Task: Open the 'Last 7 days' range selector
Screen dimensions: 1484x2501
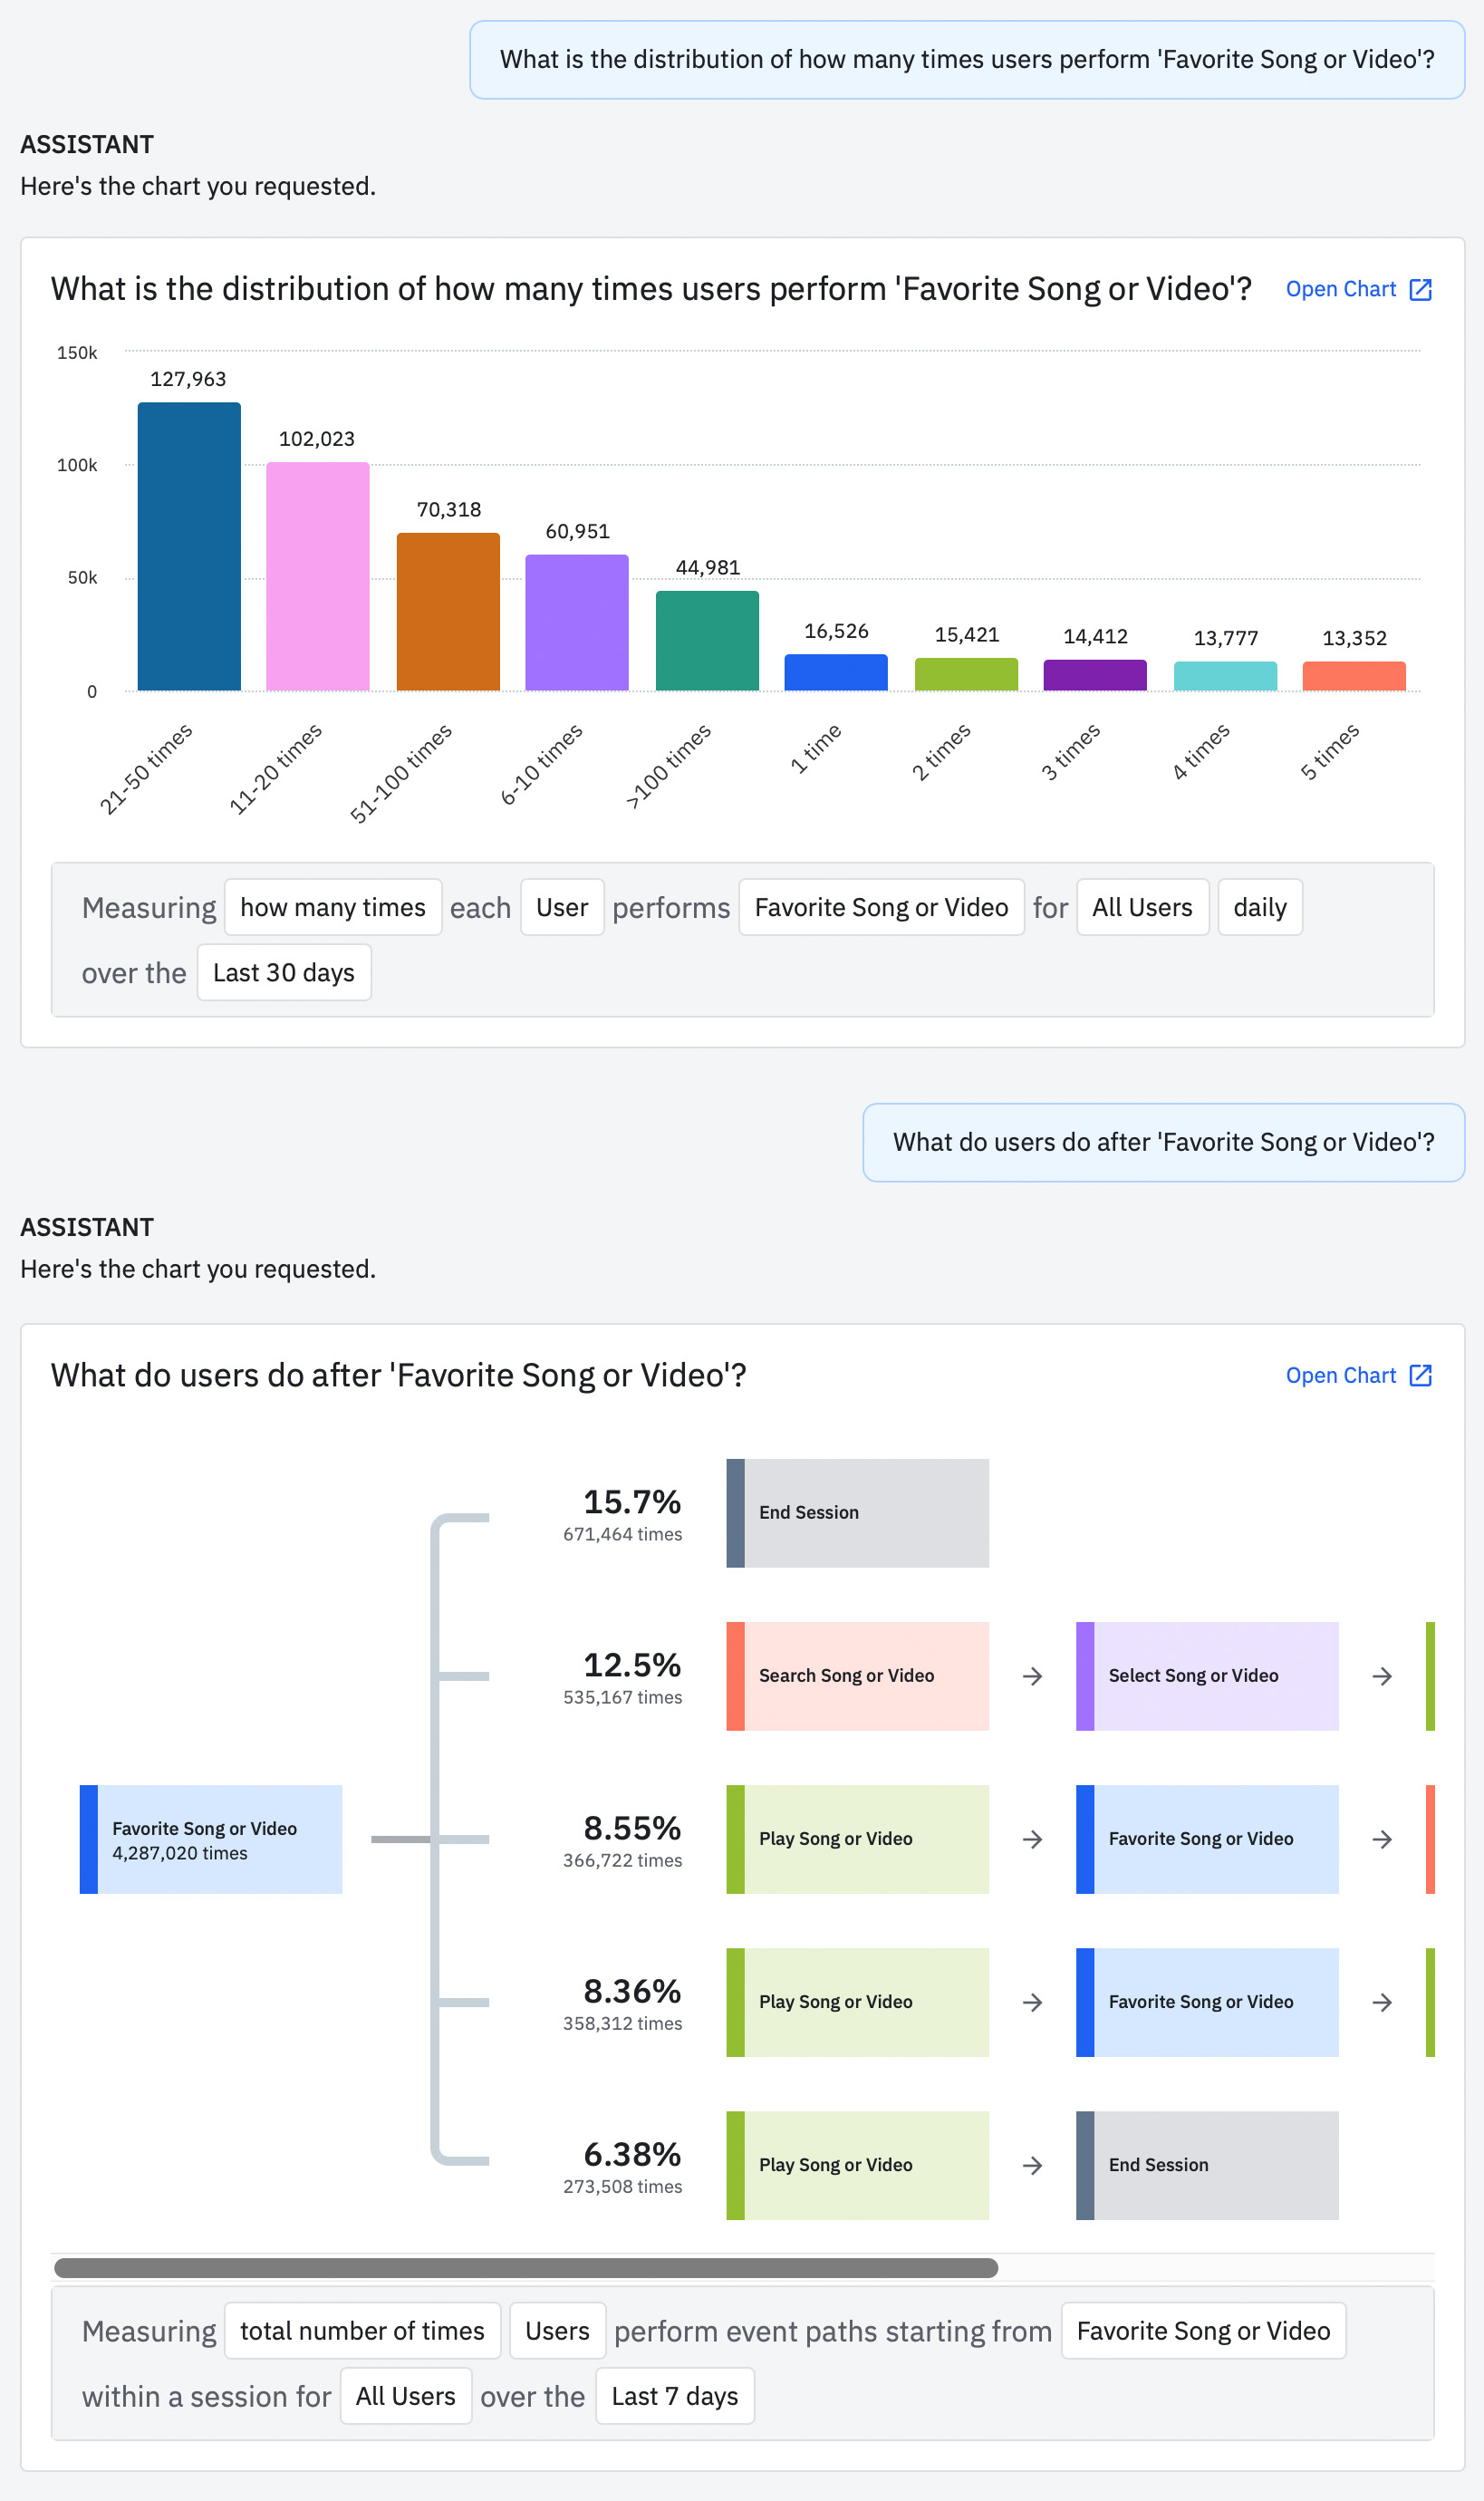Action: (x=674, y=2397)
